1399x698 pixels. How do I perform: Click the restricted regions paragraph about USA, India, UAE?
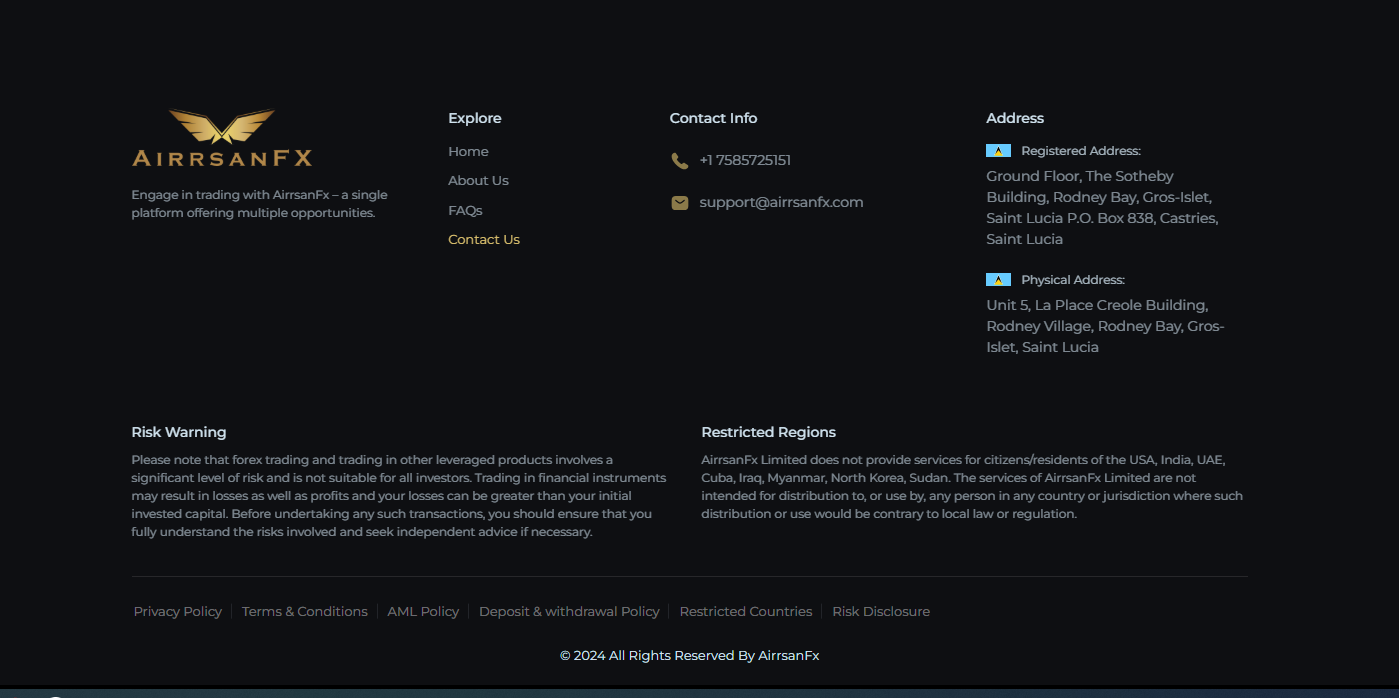coord(972,487)
